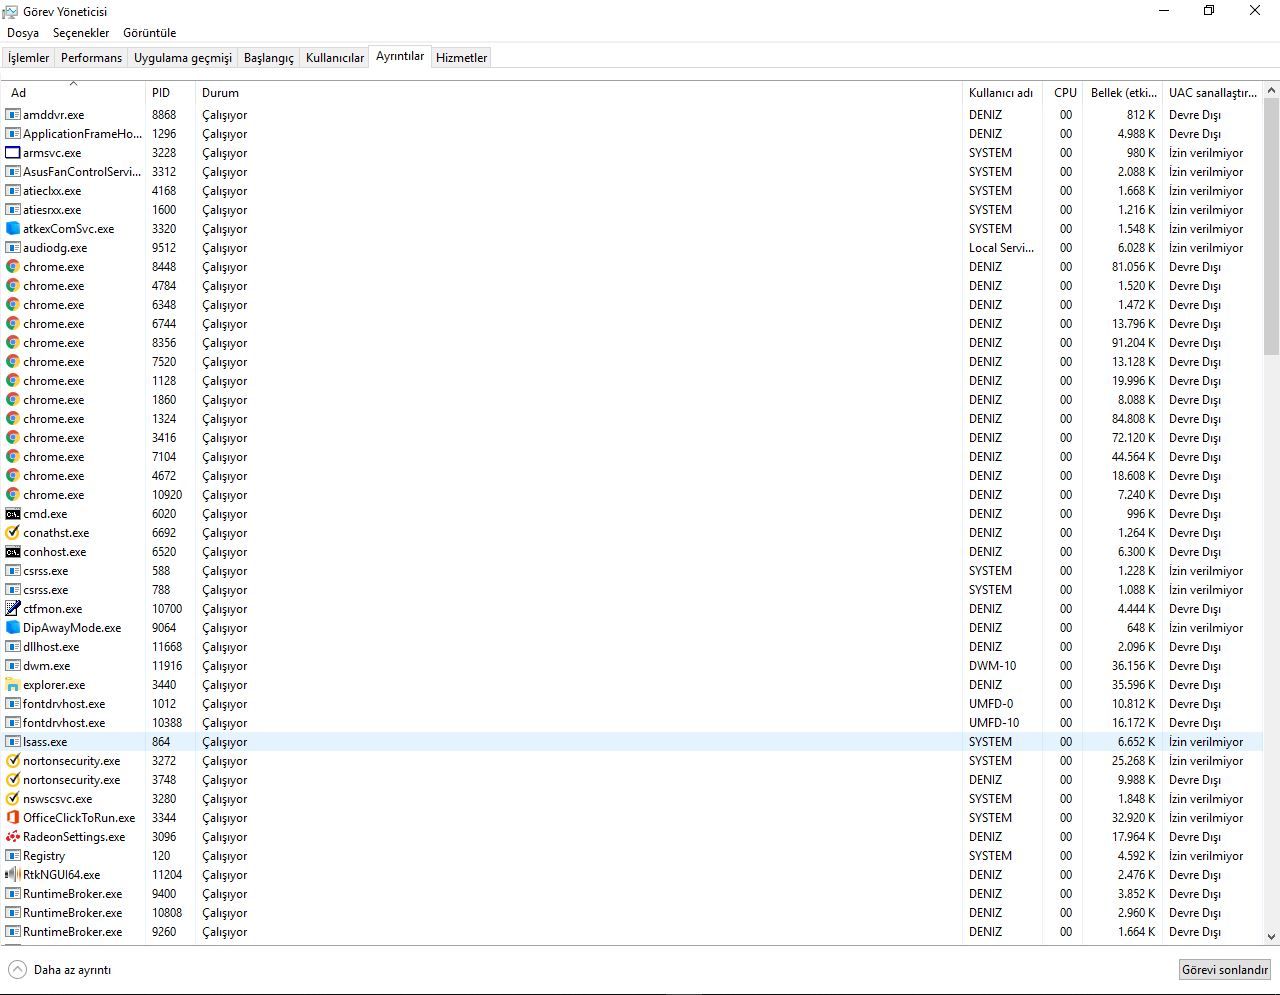The width and height of the screenshot is (1280, 995).
Task: Collapse view with the Daha az ayrıntı chevron
Action: 18,970
